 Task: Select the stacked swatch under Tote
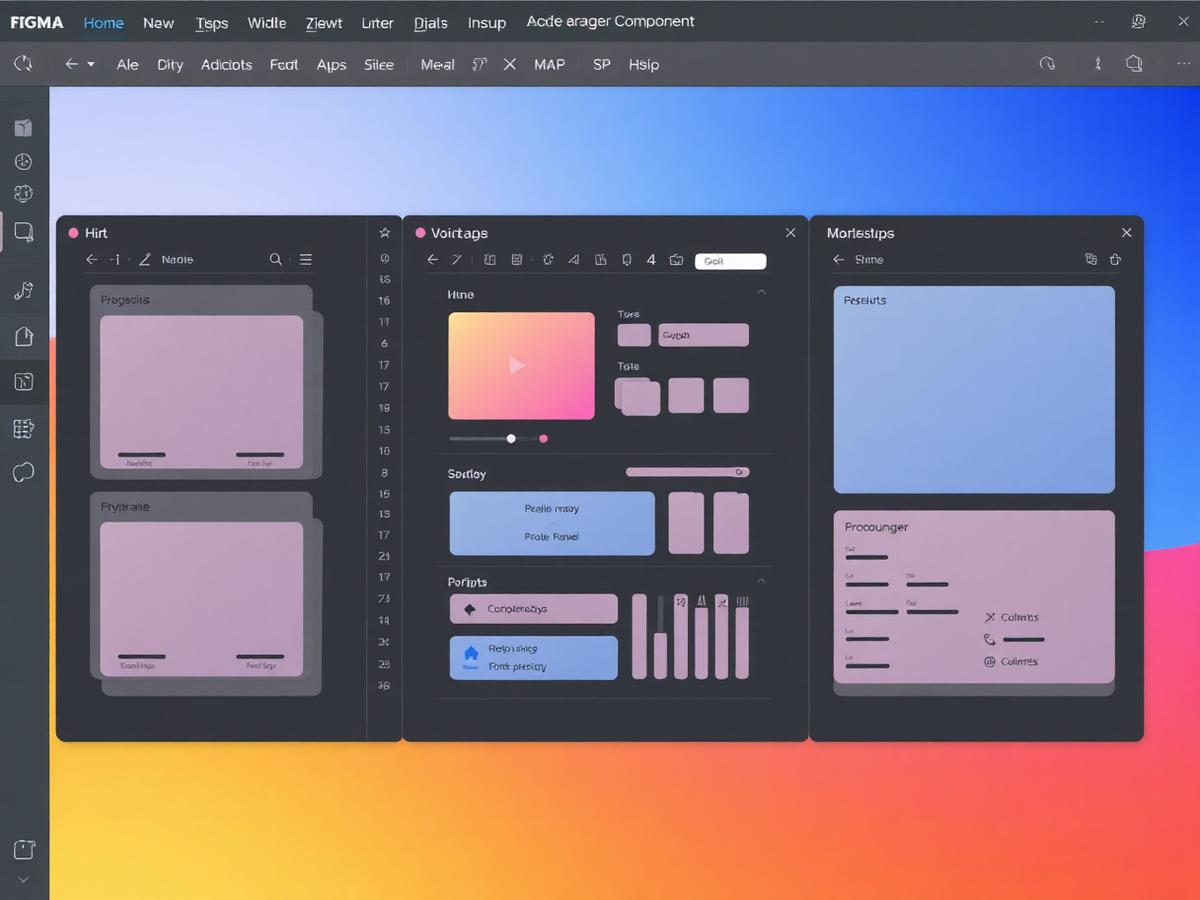click(x=638, y=396)
